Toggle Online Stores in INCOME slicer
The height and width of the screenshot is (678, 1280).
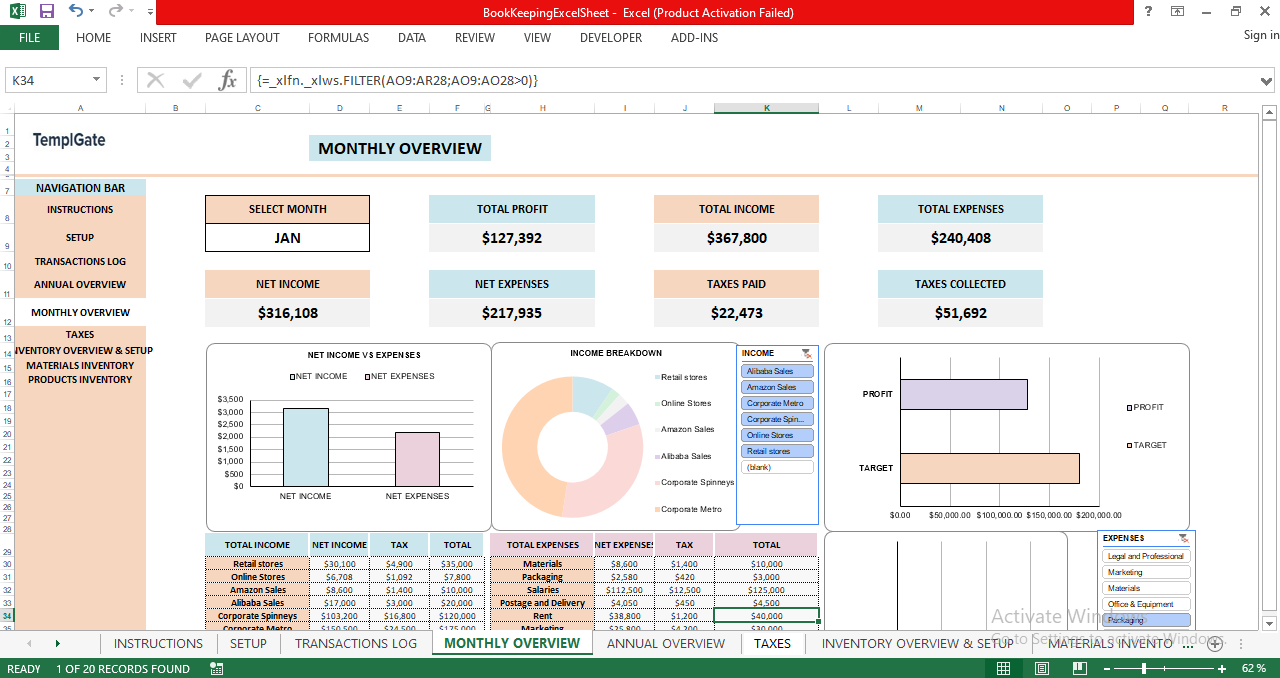point(778,435)
